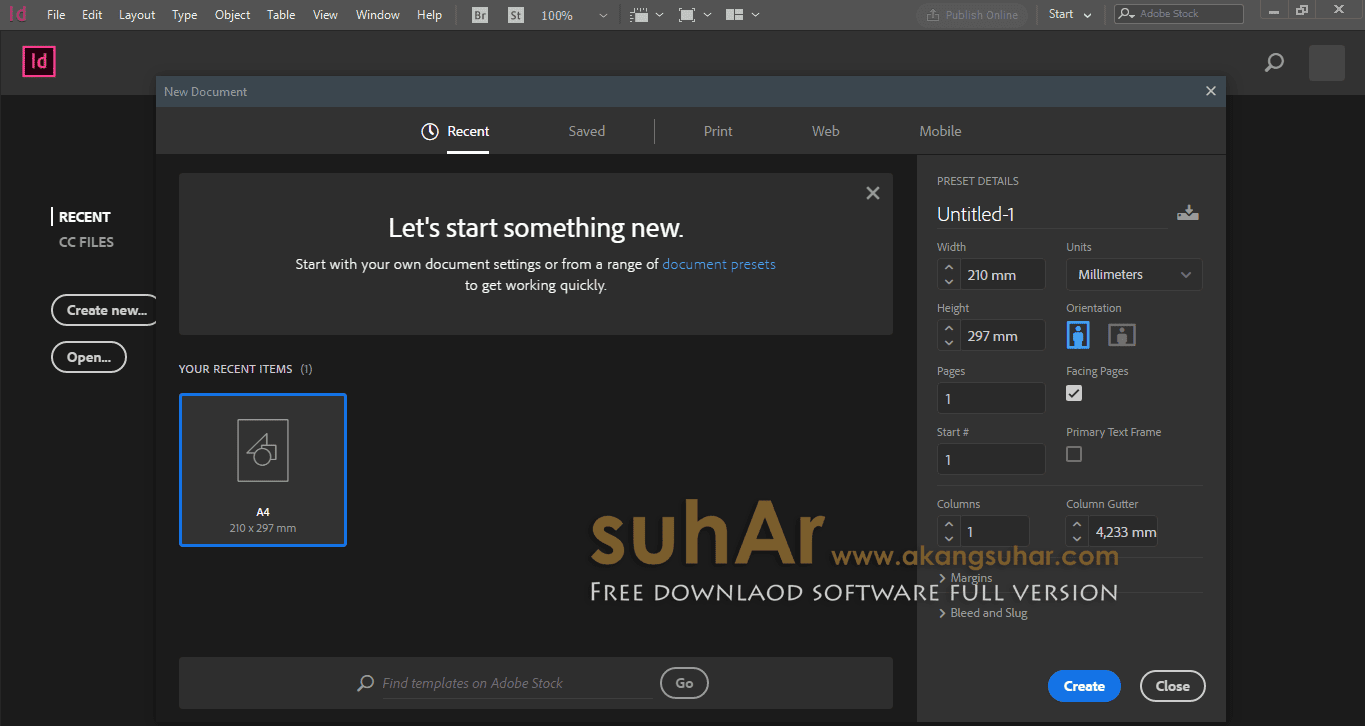The width and height of the screenshot is (1365, 726).
Task: Click the Start # field
Action: tap(991, 459)
